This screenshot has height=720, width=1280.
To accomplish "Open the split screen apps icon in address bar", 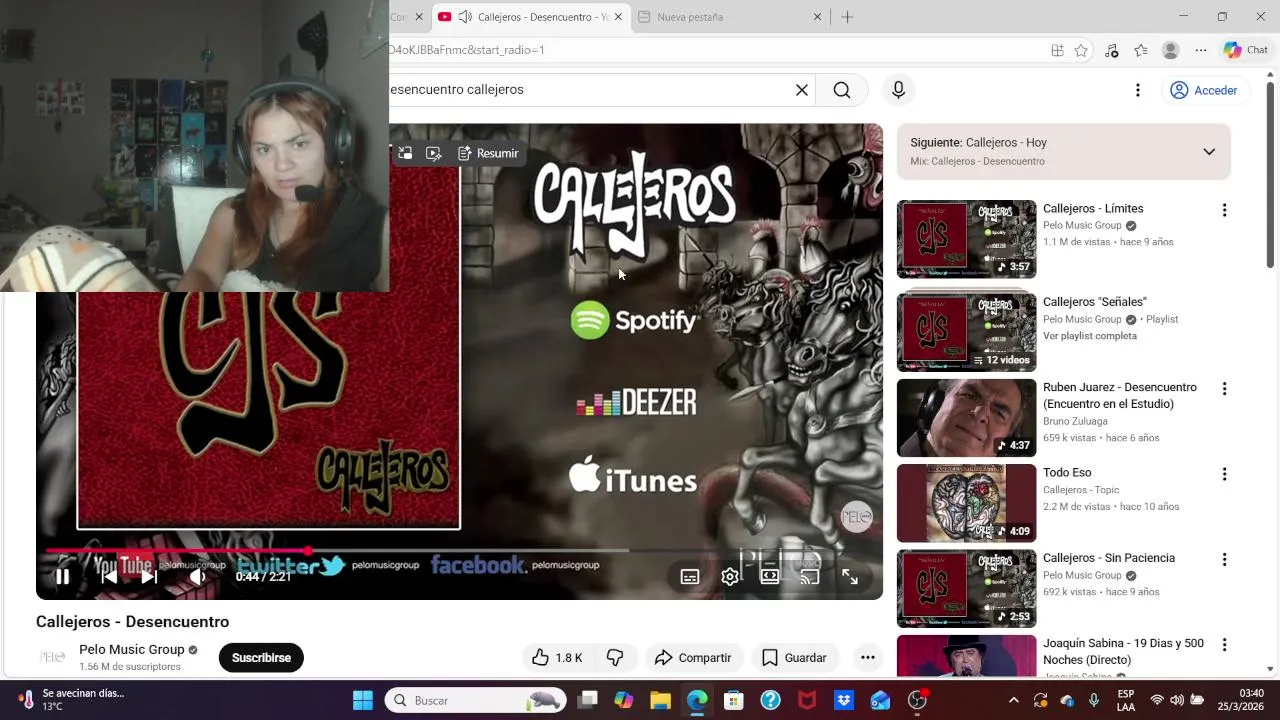I will coord(1057,50).
